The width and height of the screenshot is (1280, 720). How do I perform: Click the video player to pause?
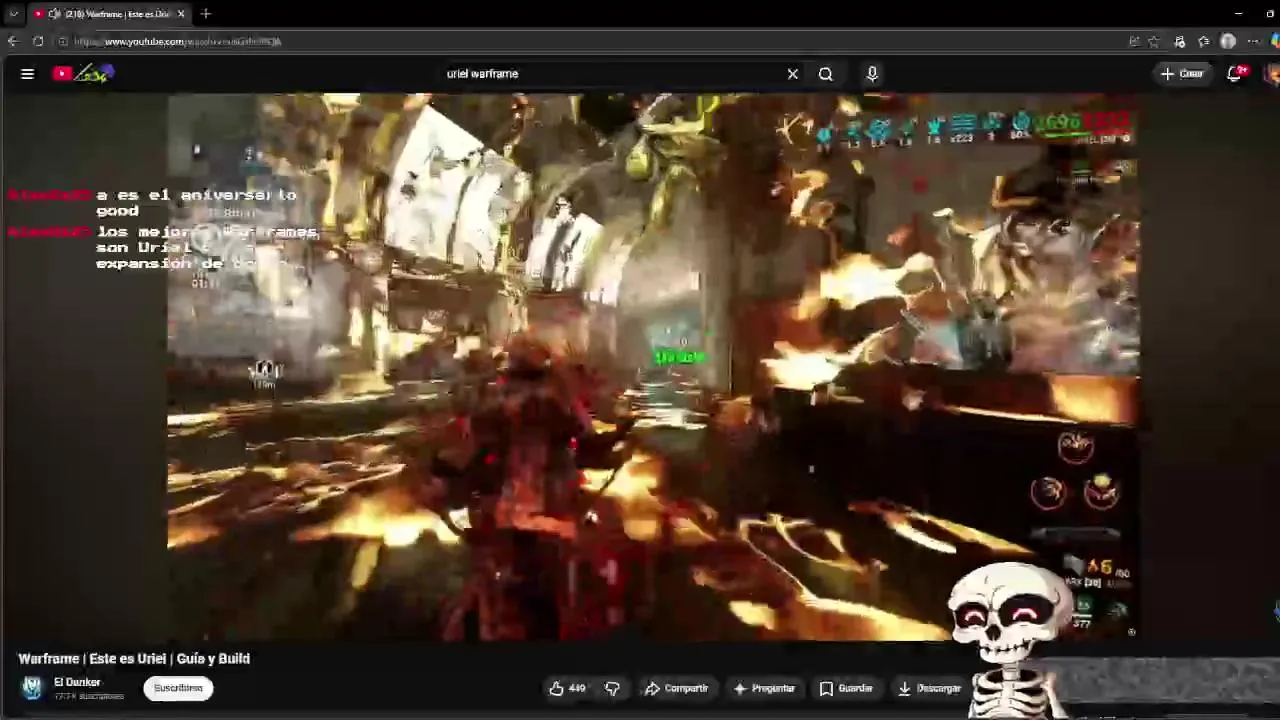pos(653,367)
